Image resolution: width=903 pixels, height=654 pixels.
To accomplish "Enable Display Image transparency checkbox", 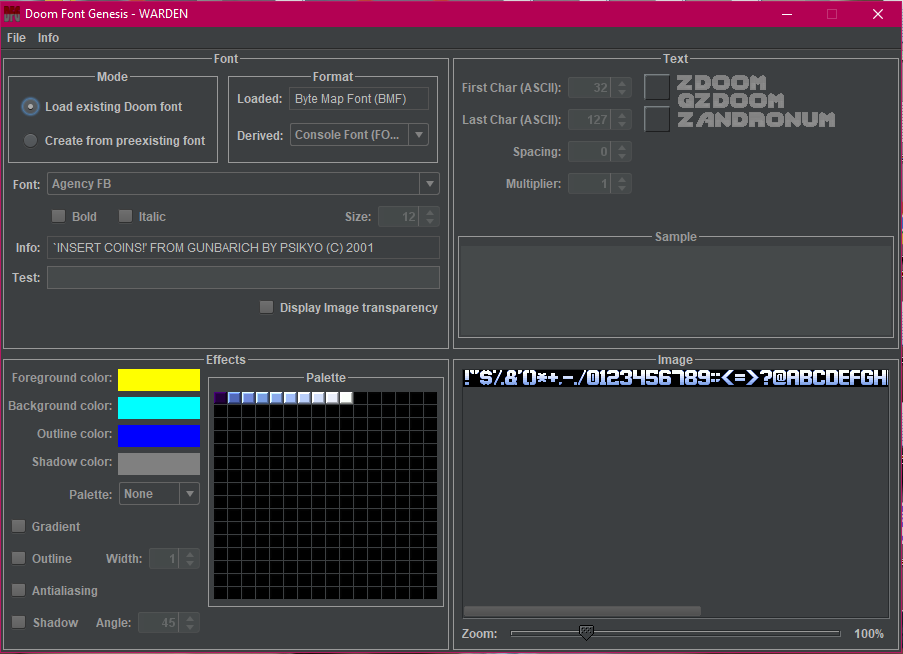I will (x=266, y=307).
